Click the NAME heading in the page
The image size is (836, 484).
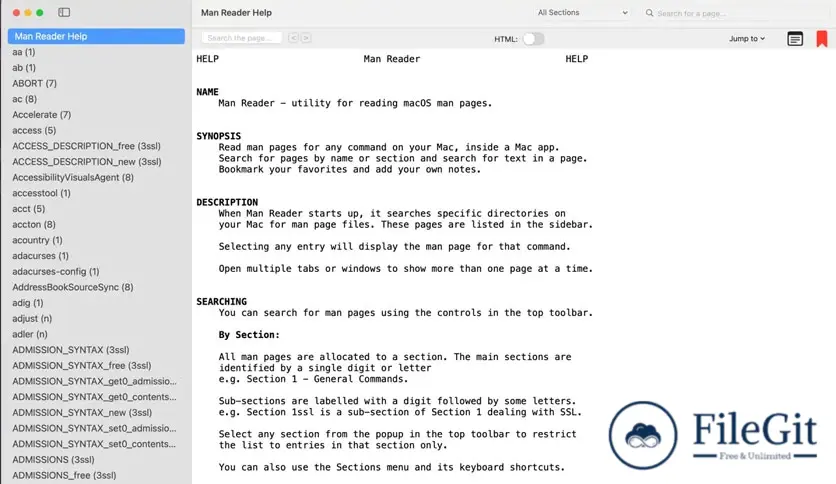coord(207,92)
